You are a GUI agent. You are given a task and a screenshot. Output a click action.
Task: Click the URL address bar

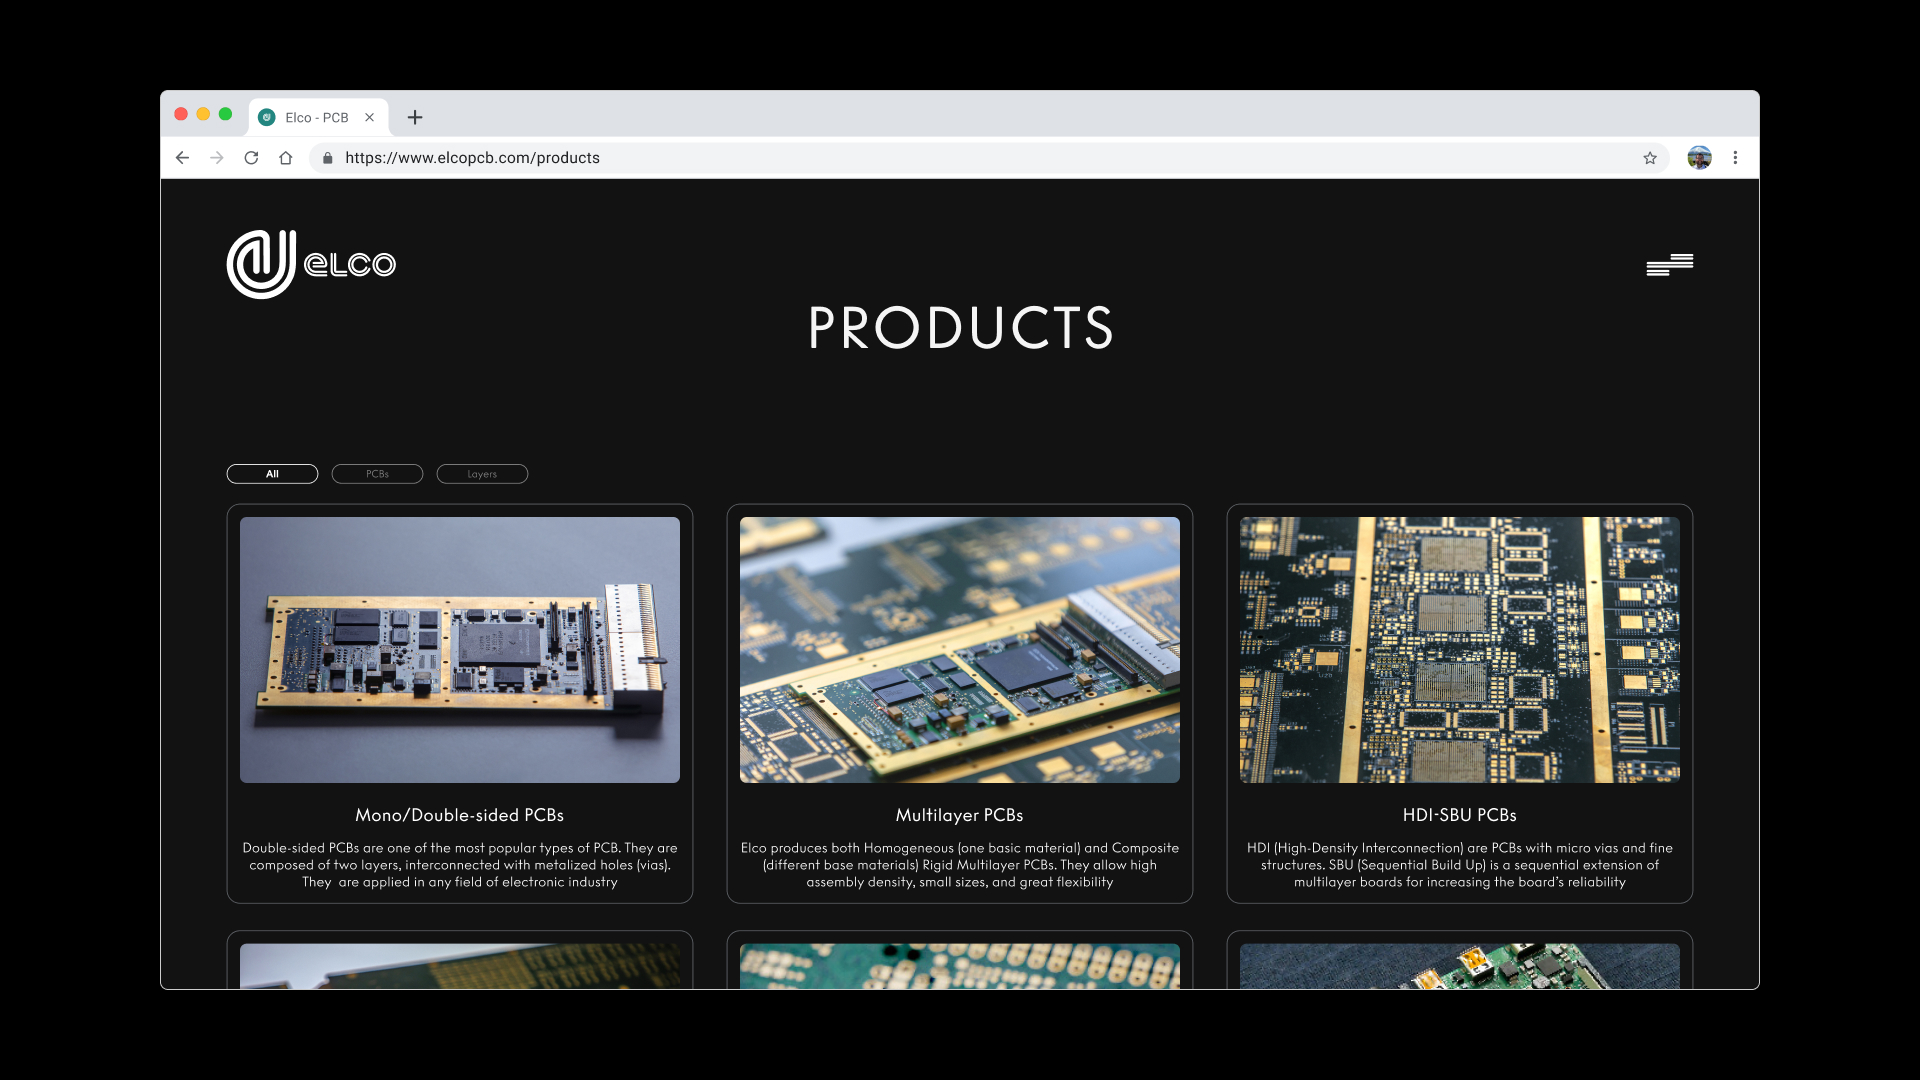point(900,158)
